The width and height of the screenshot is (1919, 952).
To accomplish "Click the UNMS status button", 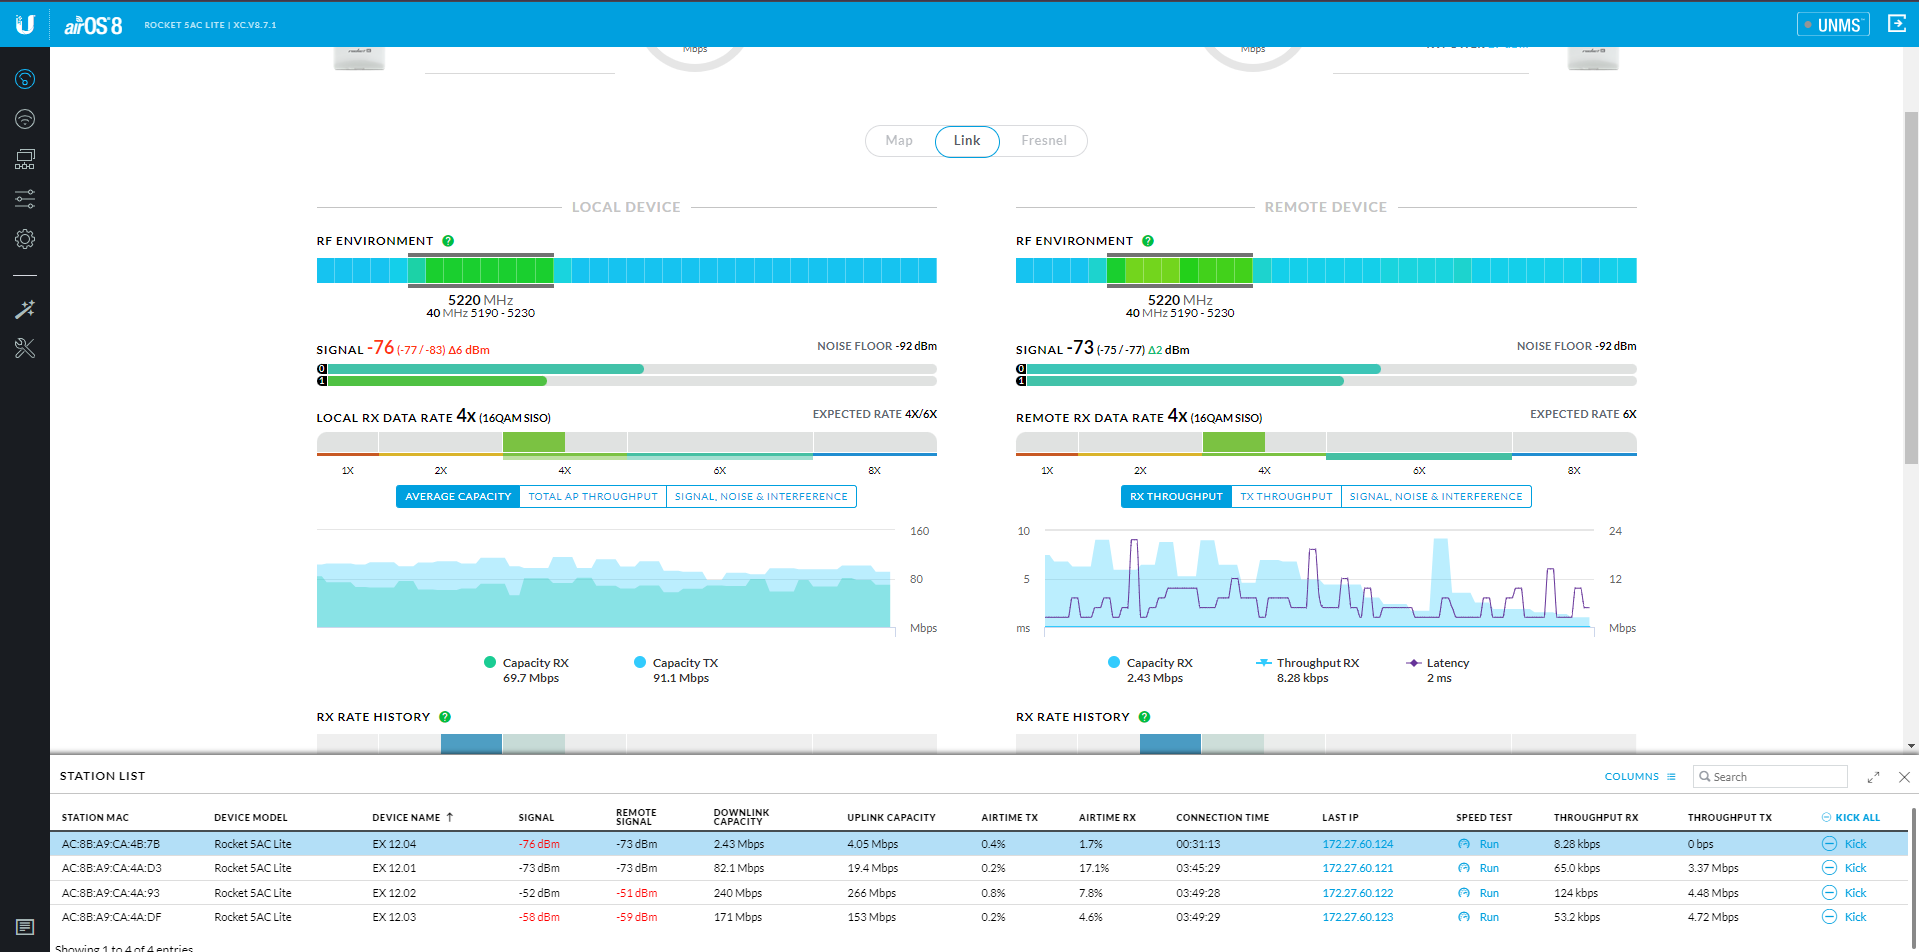I will point(1833,24).
